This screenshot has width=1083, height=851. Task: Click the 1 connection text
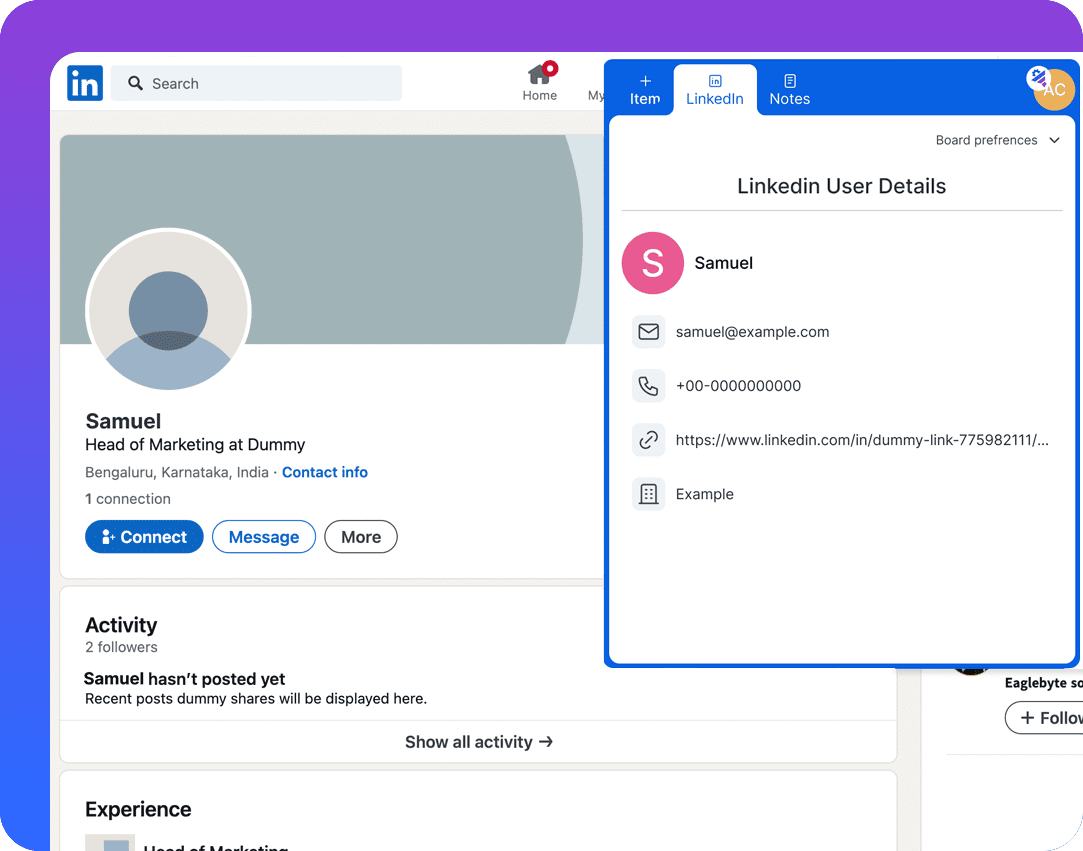[x=128, y=499]
